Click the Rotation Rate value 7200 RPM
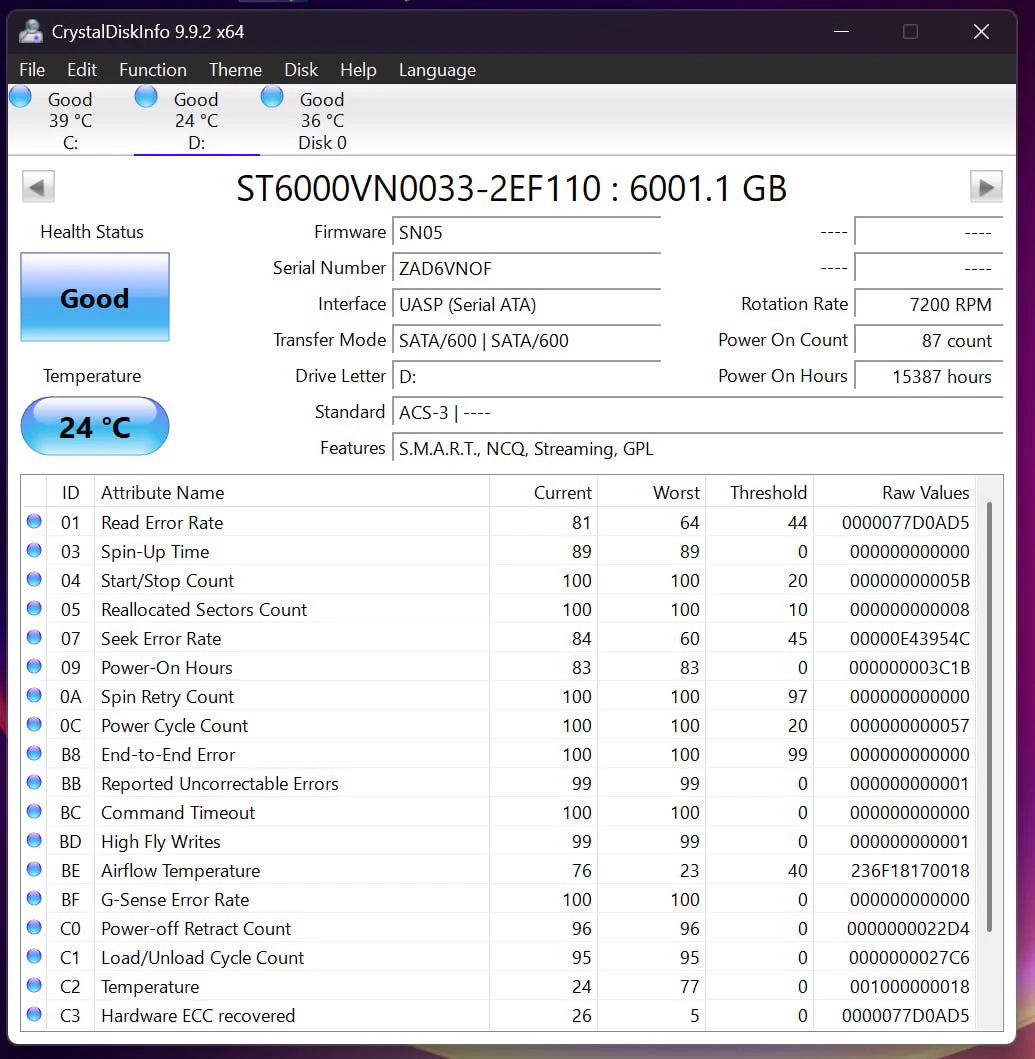Image resolution: width=1035 pixels, height=1059 pixels. click(x=929, y=305)
